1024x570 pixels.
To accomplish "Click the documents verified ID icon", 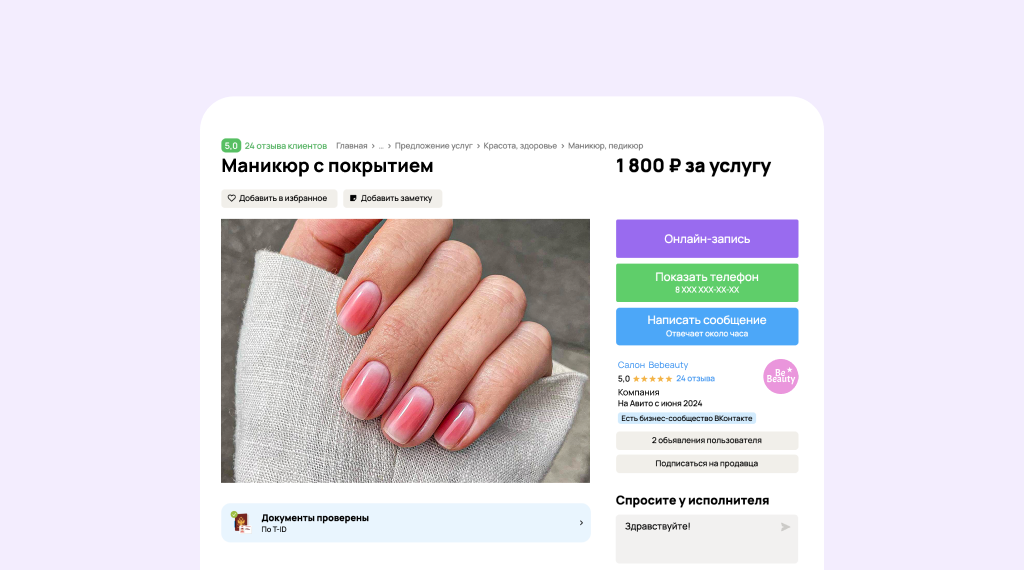I will [241, 522].
